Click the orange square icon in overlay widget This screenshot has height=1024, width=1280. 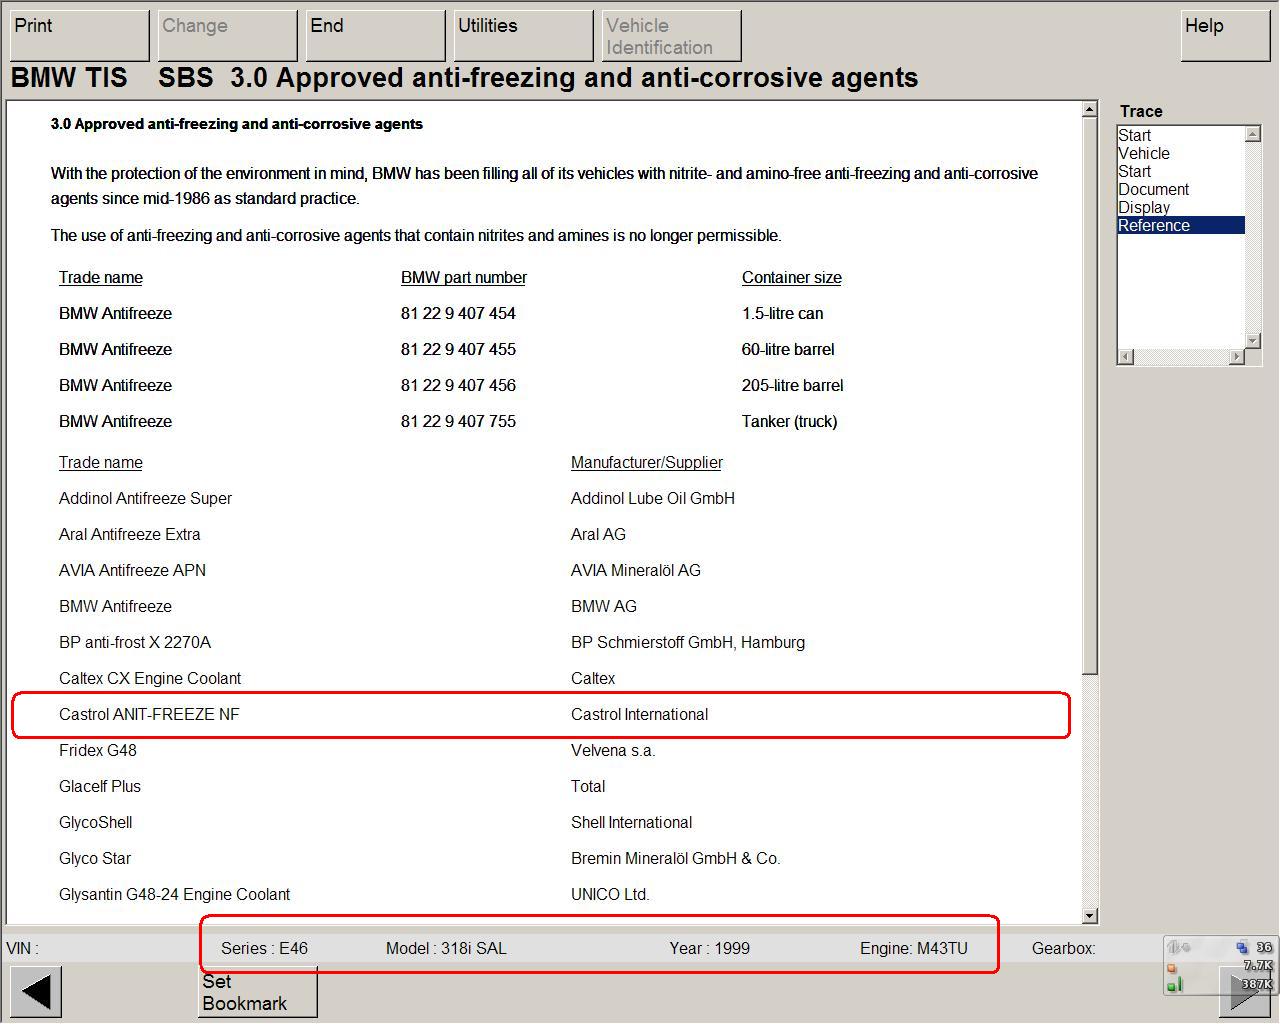(1172, 967)
